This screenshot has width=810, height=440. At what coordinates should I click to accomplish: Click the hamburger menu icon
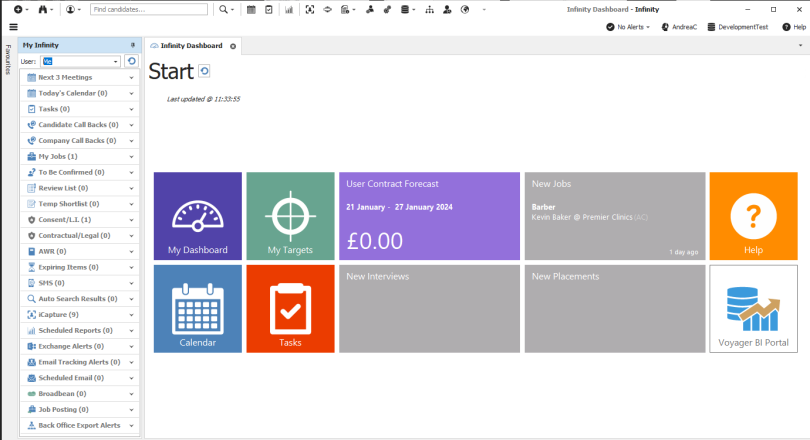[13, 27]
